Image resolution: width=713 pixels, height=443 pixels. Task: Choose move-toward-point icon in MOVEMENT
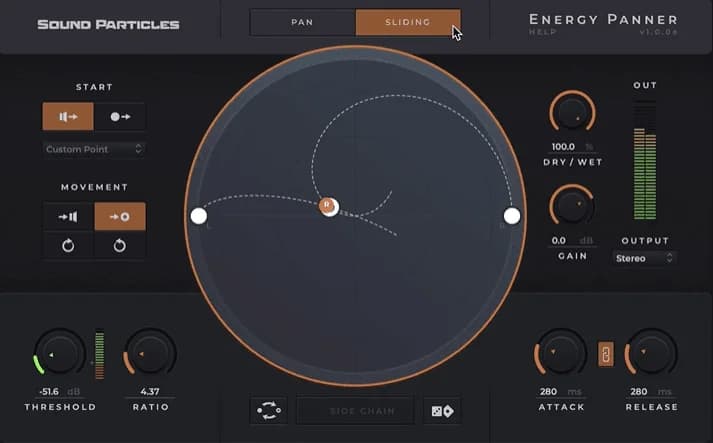120,216
